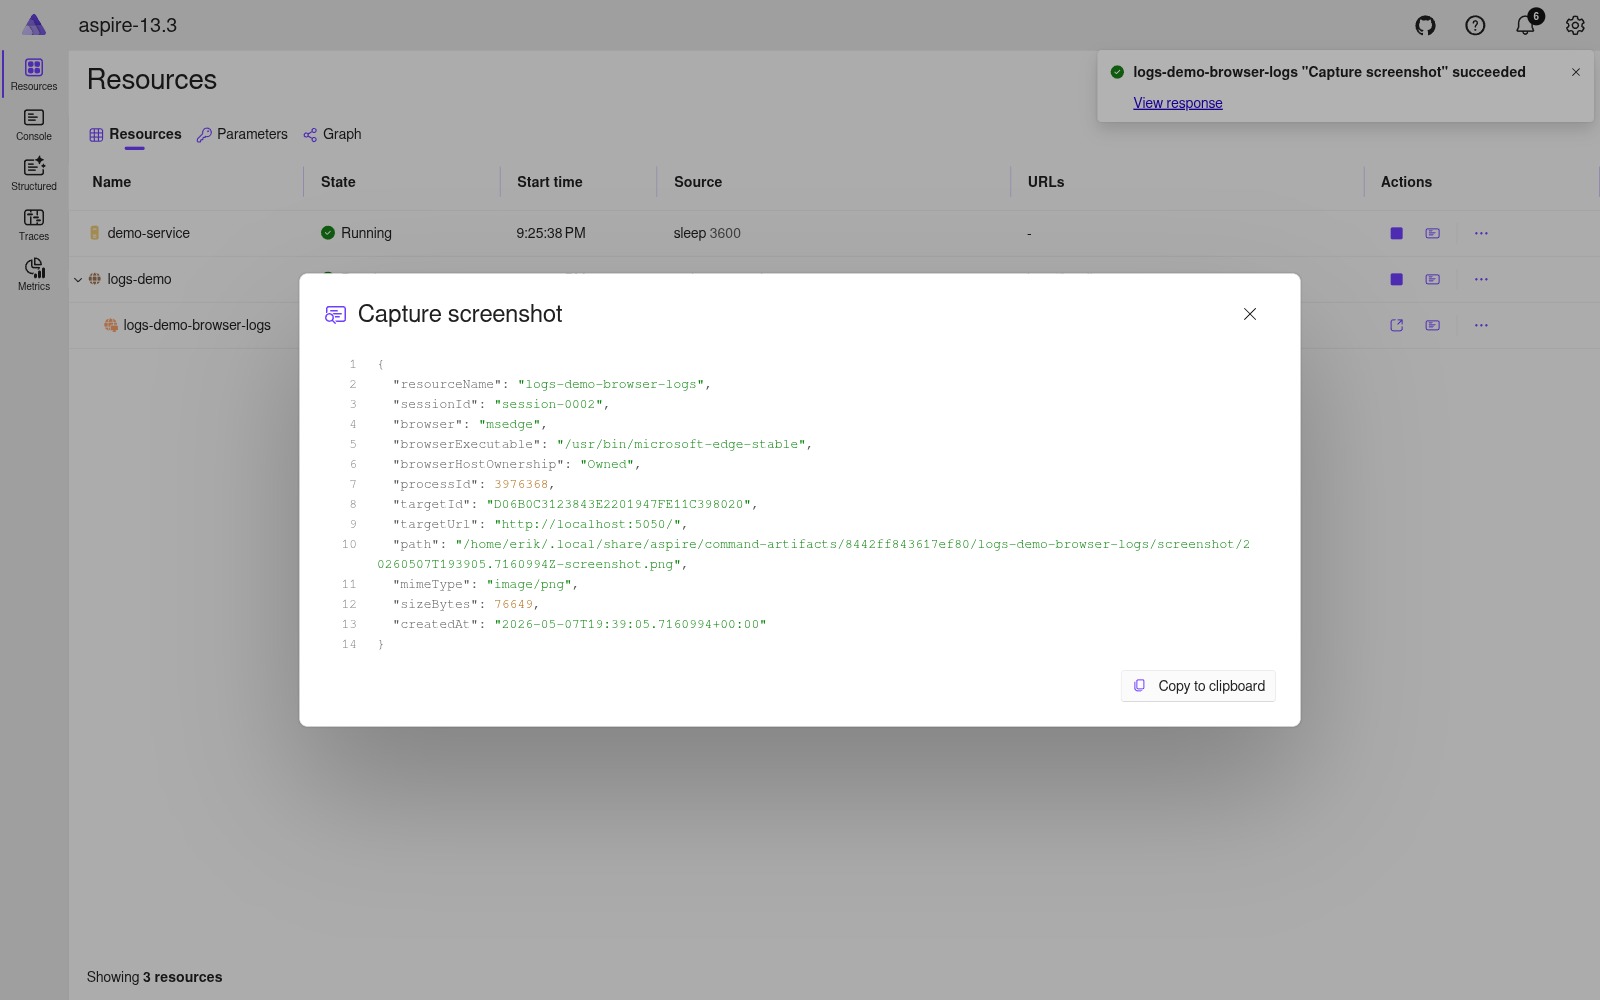
Task: Open Structured logs in the sidebar
Action: 34,175
